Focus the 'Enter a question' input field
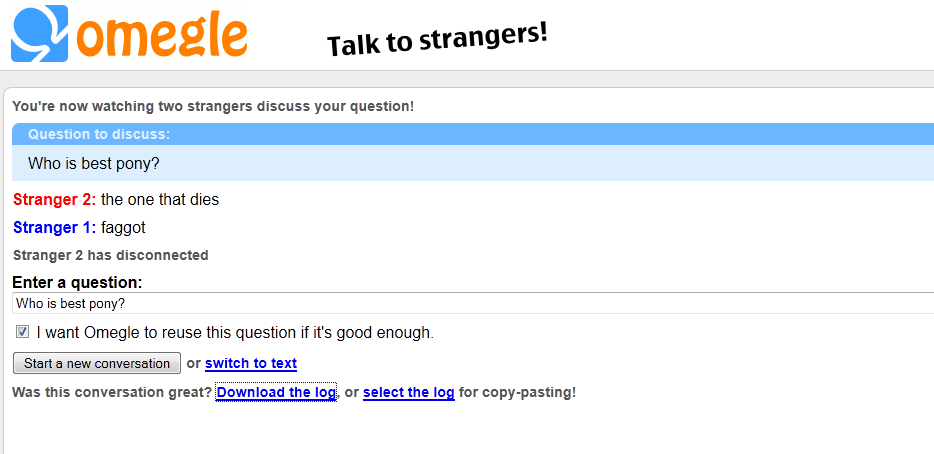The image size is (934, 454). (x=470, y=303)
